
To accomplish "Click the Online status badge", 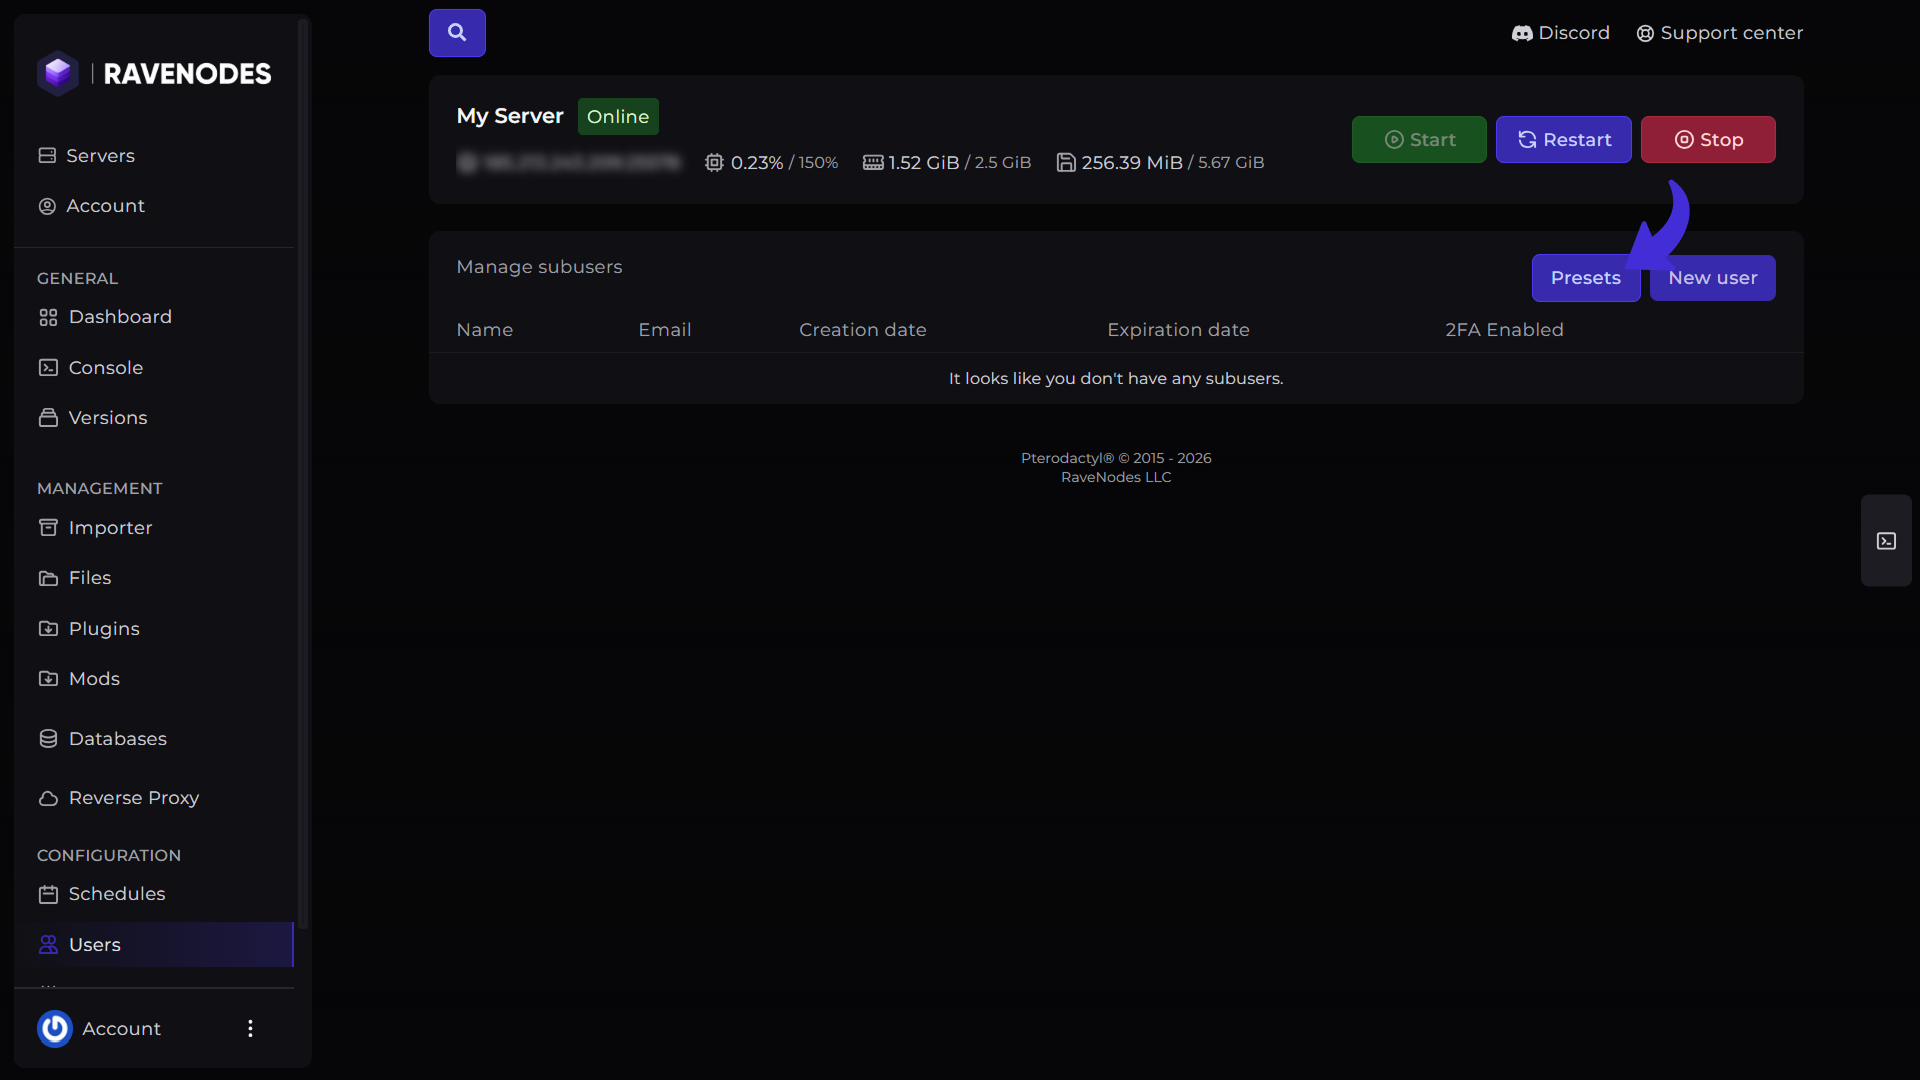I will 618,117.
